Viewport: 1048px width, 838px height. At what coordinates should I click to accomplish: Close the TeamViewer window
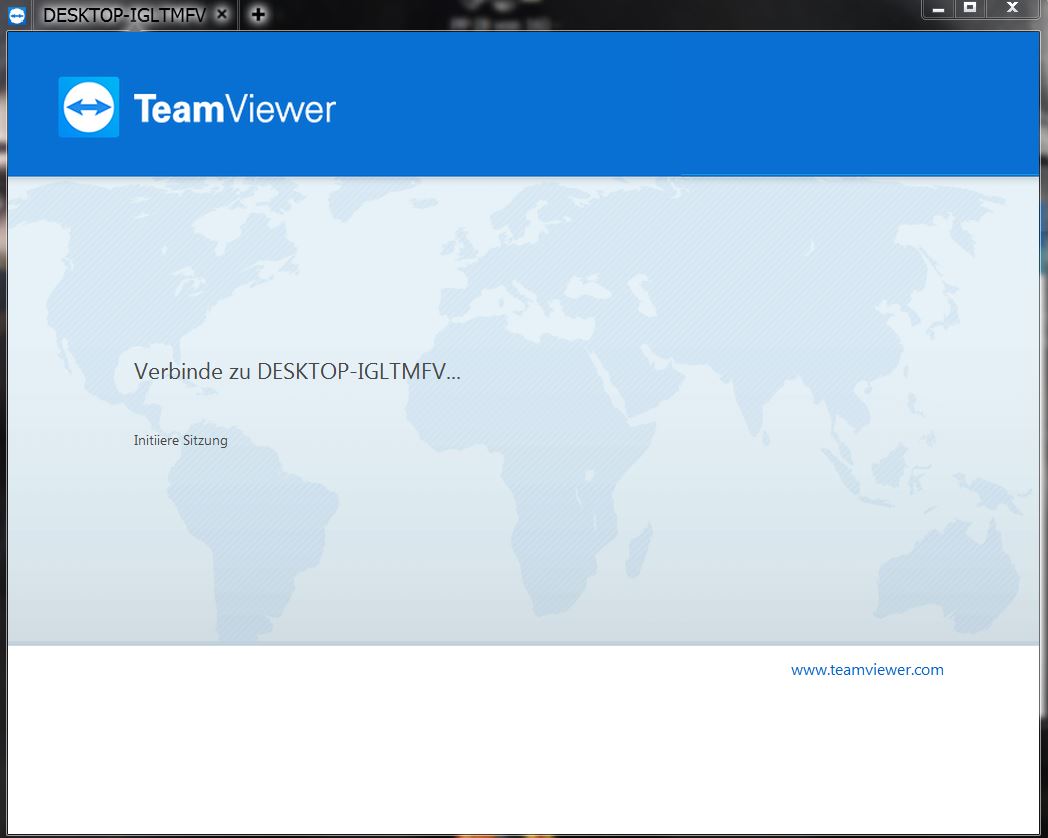point(1012,9)
